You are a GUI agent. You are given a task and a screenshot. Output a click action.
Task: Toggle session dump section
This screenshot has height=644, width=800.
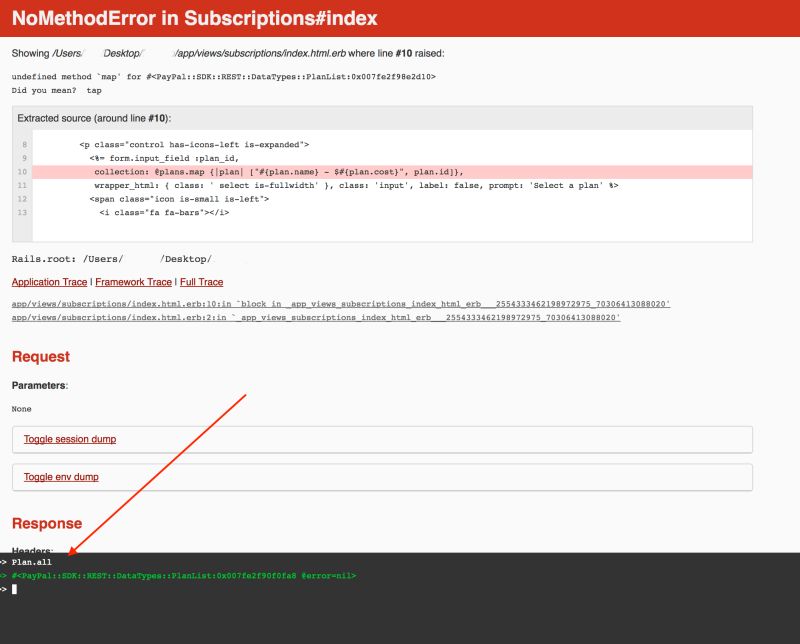coord(70,439)
